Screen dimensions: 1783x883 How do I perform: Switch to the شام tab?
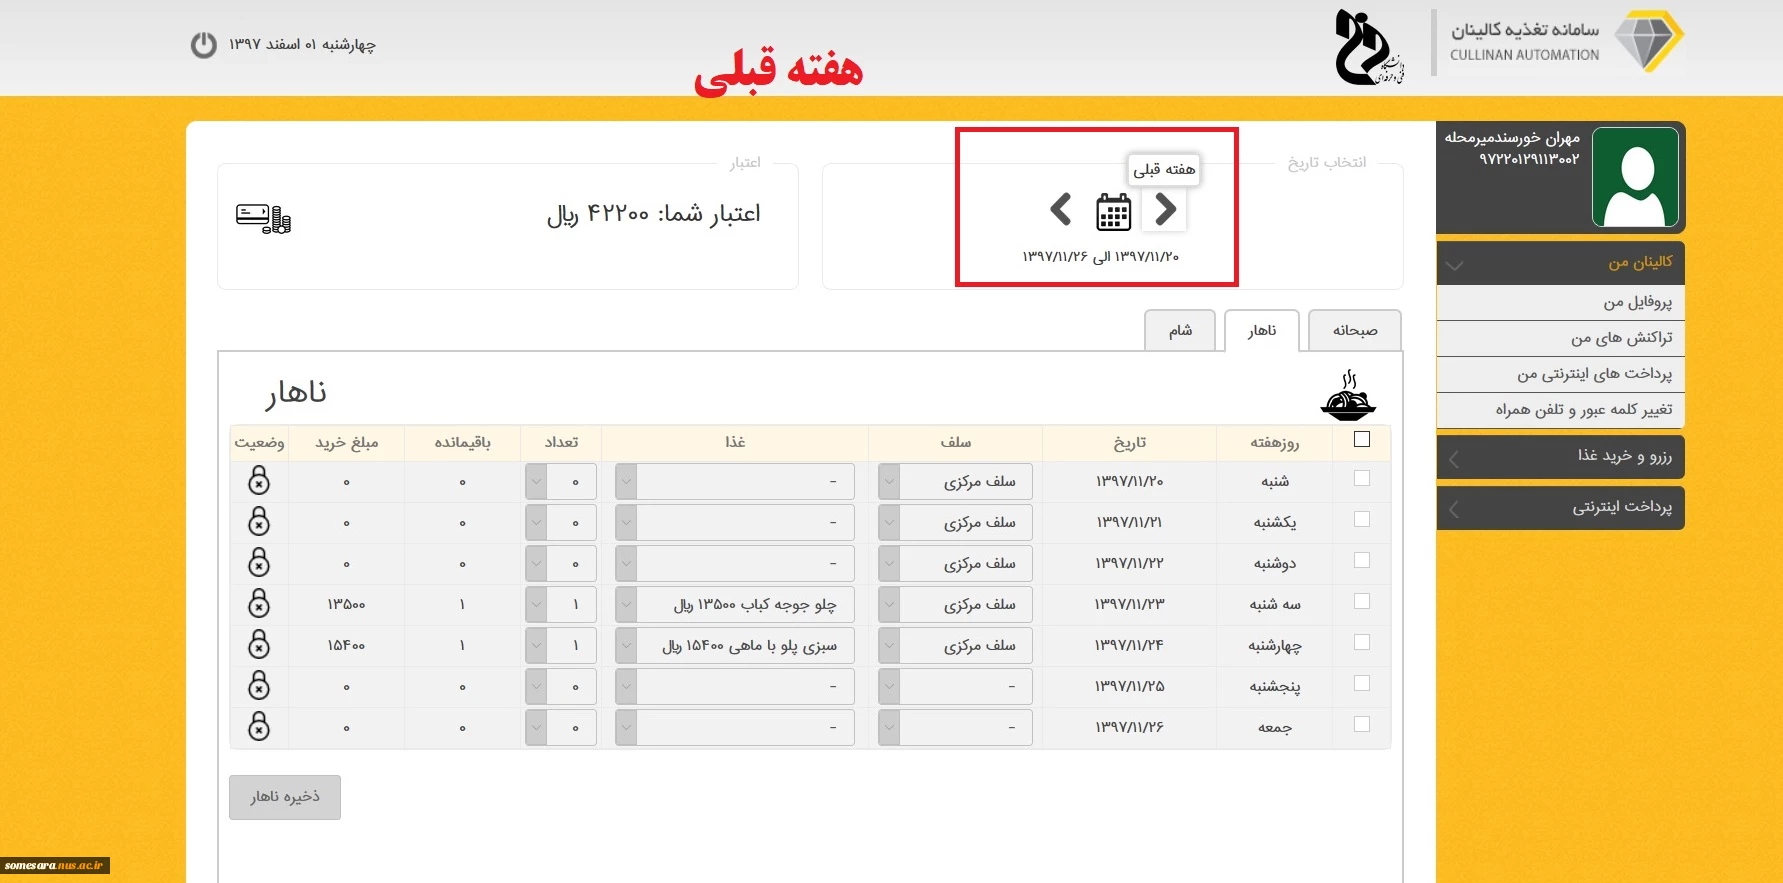(1180, 331)
